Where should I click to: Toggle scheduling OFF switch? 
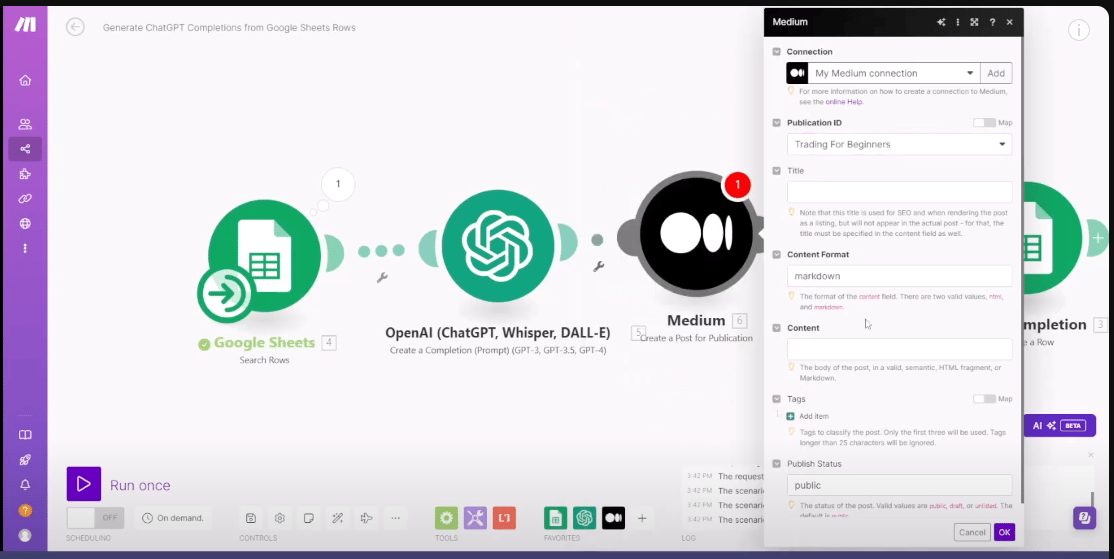(x=95, y=518)
